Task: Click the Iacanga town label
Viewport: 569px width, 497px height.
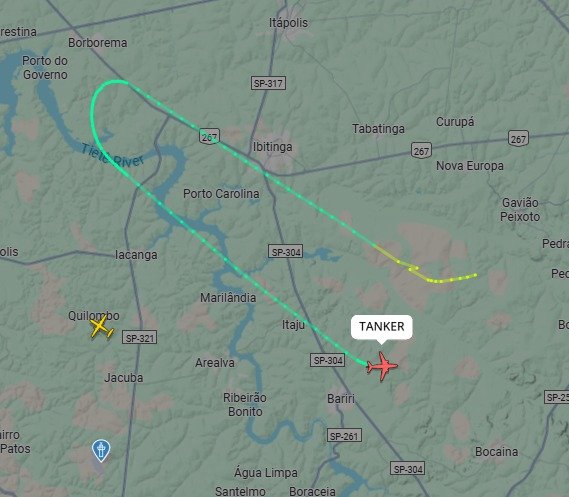Action: coord(136,255)
